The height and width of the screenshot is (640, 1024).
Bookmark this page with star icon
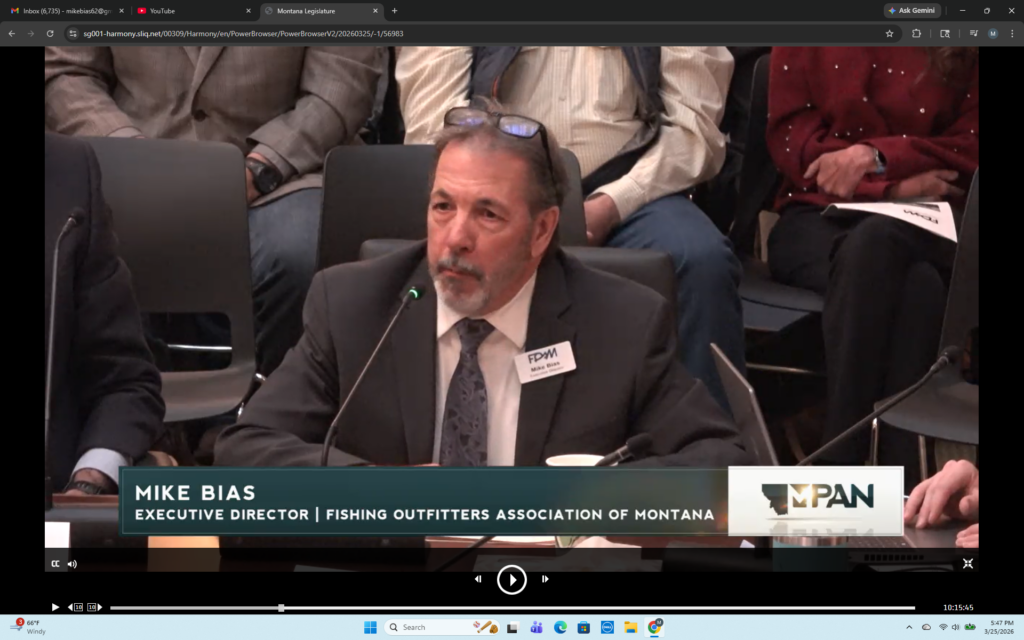(889, 33)
